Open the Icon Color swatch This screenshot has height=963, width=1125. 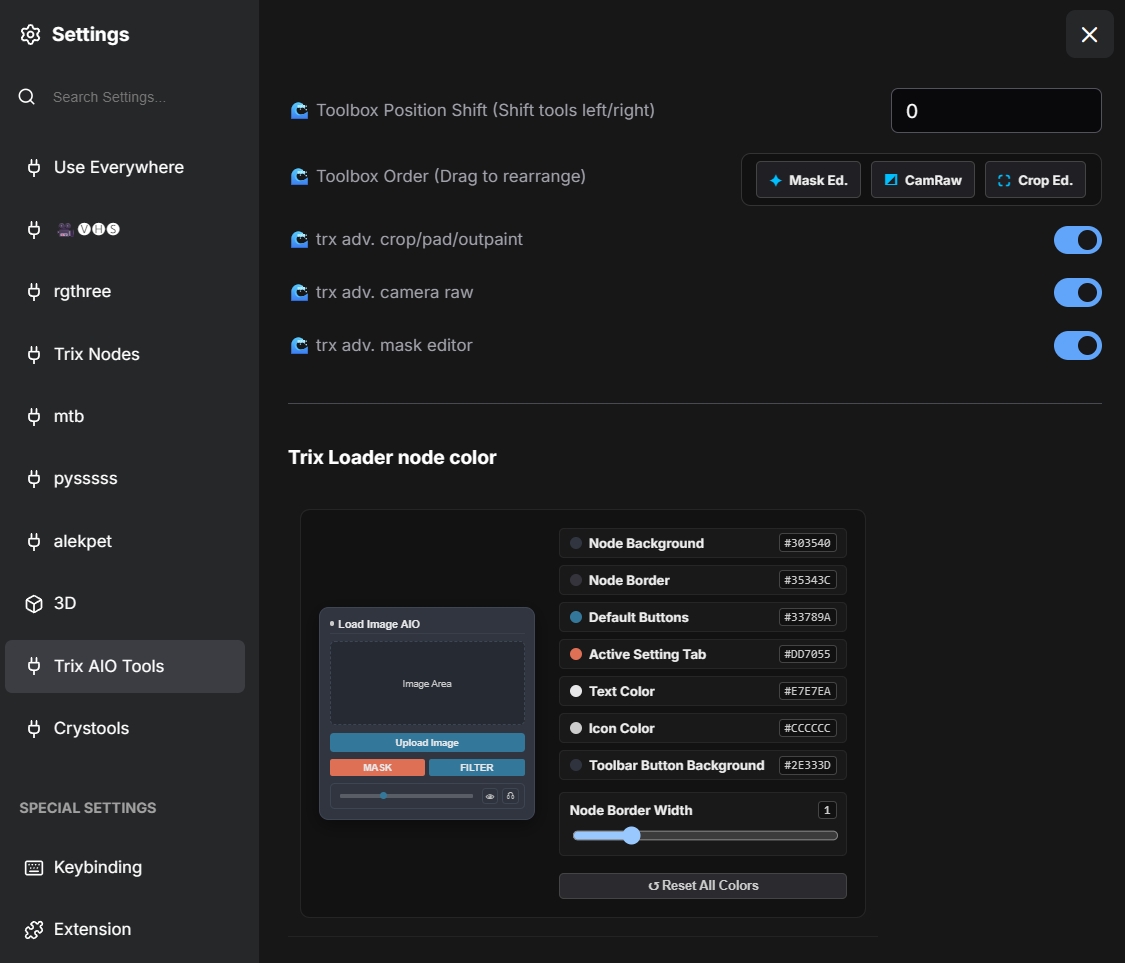pos(575,728)
